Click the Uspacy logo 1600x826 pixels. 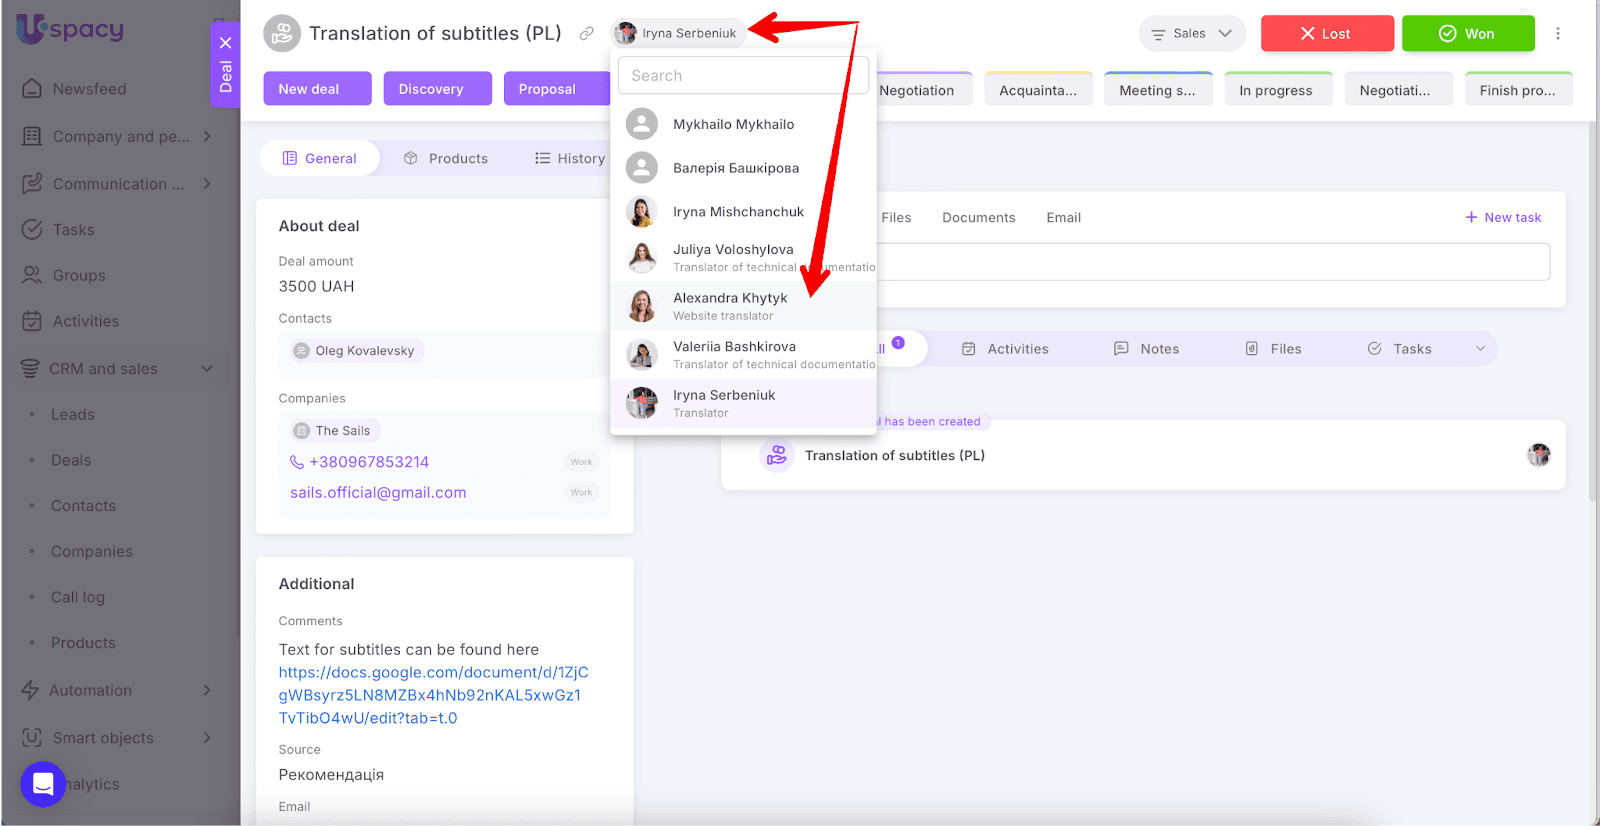click(x=70, y=29)
